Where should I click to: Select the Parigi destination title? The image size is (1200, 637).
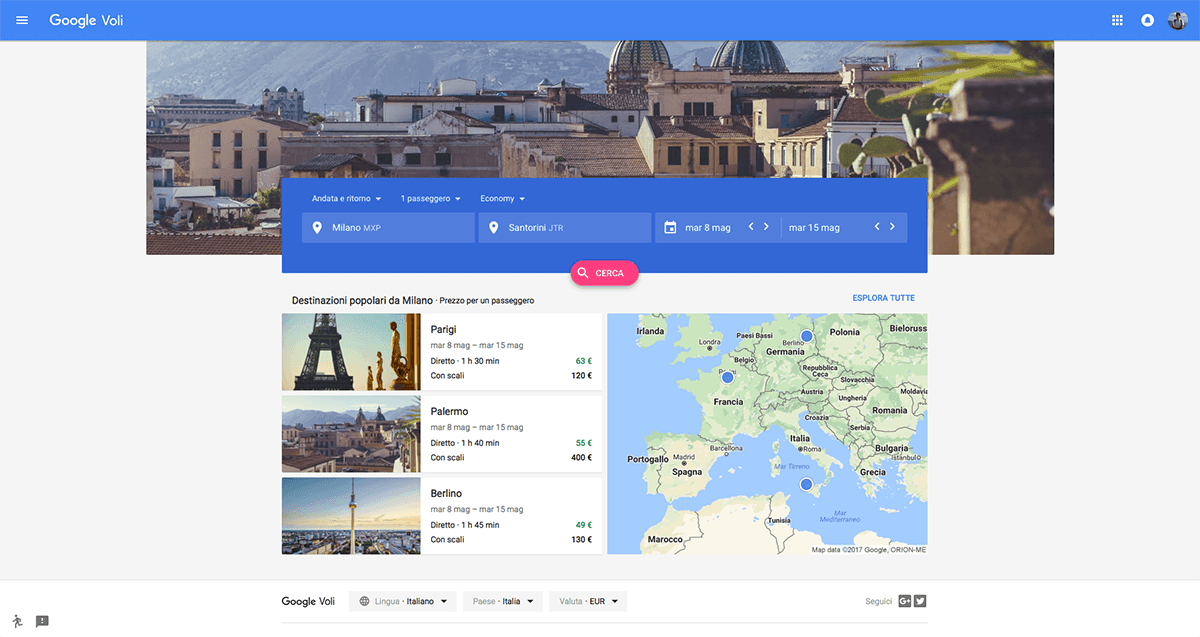[x=445, y=329]
